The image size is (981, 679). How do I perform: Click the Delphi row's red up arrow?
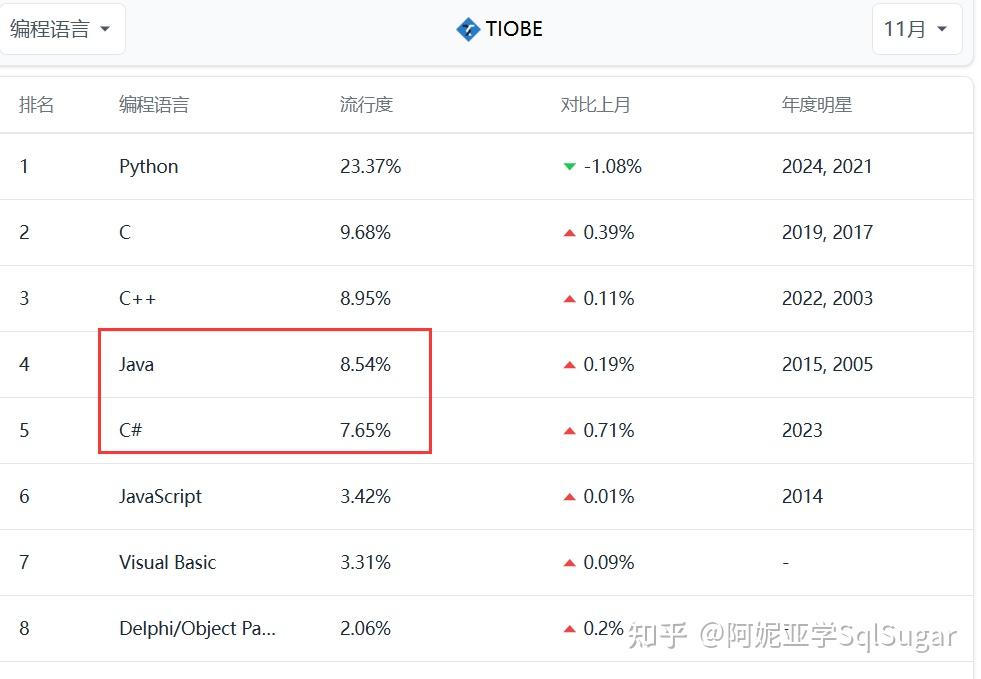click(x=570, y=629)
